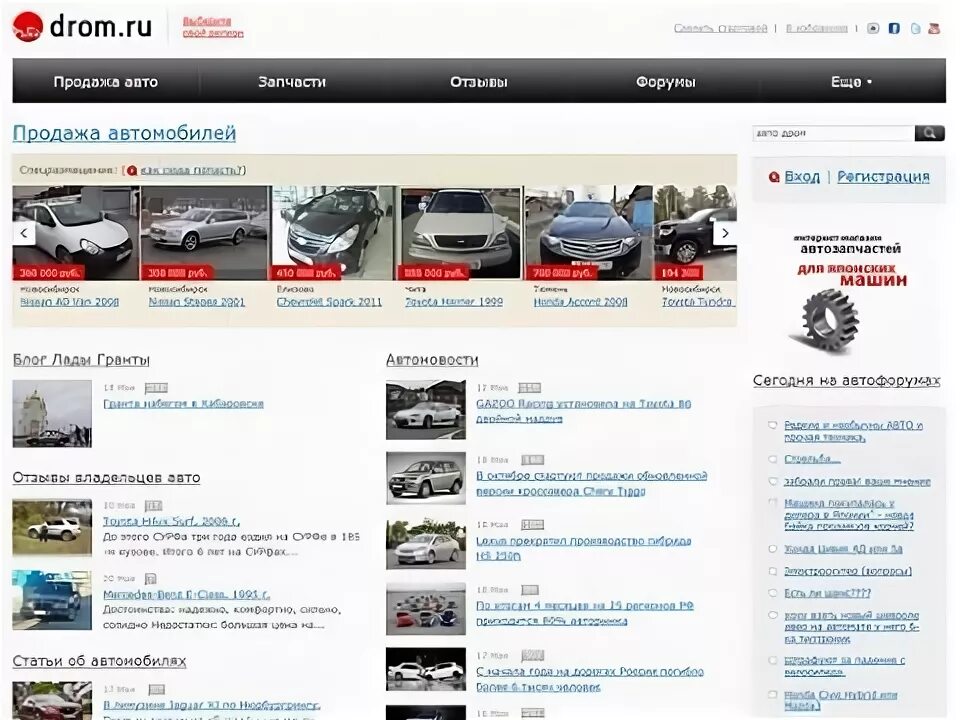
Task: Open the Honda Accord 2008 listing link
Action: [580, 302]
